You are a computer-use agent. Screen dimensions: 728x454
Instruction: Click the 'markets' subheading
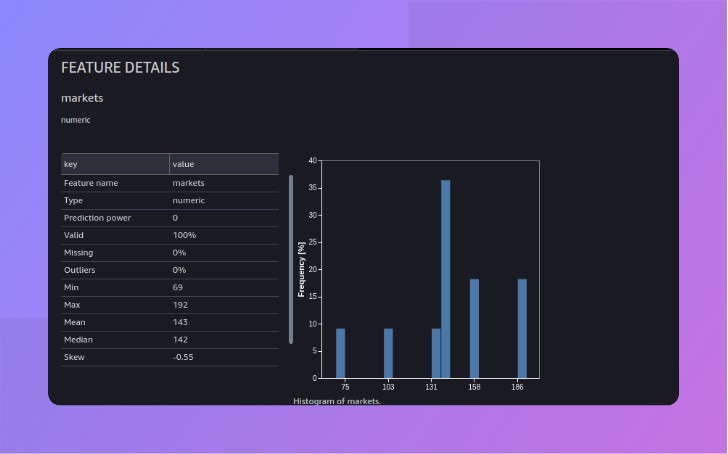(82, 98)
